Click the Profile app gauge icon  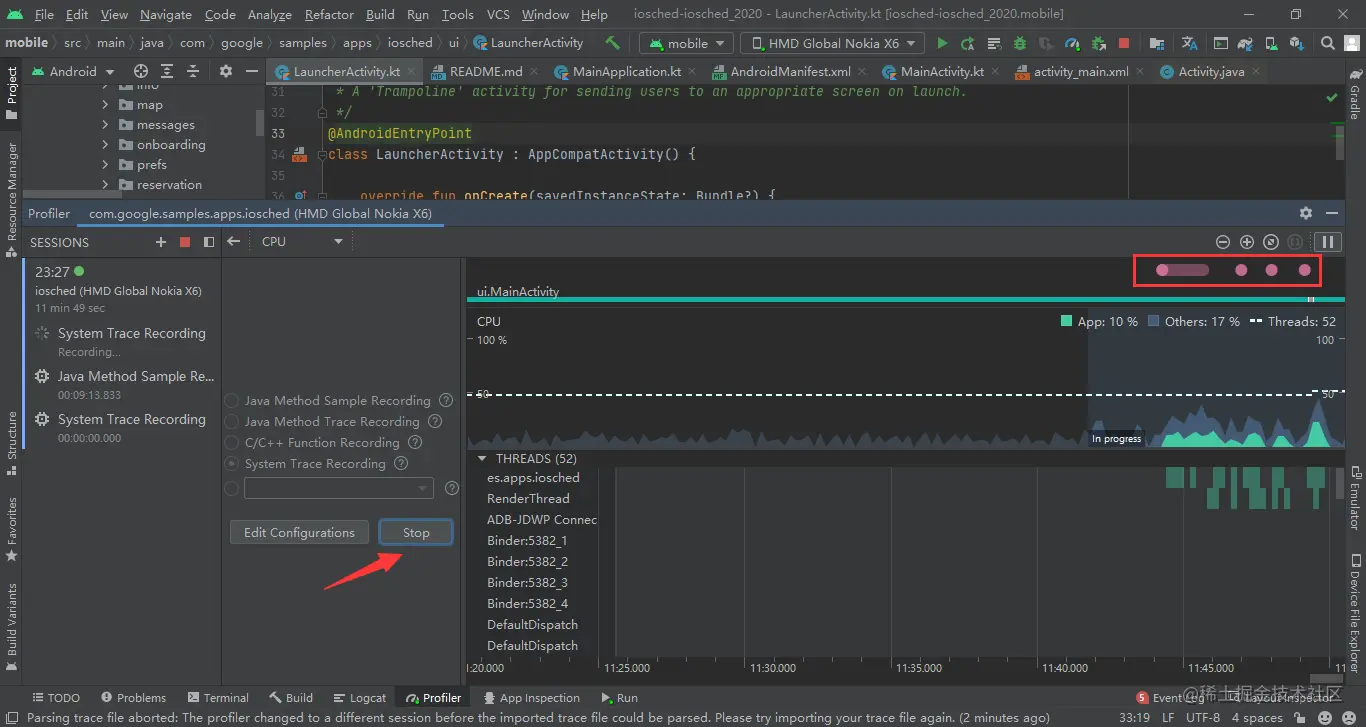click(x=1072, y=43)
